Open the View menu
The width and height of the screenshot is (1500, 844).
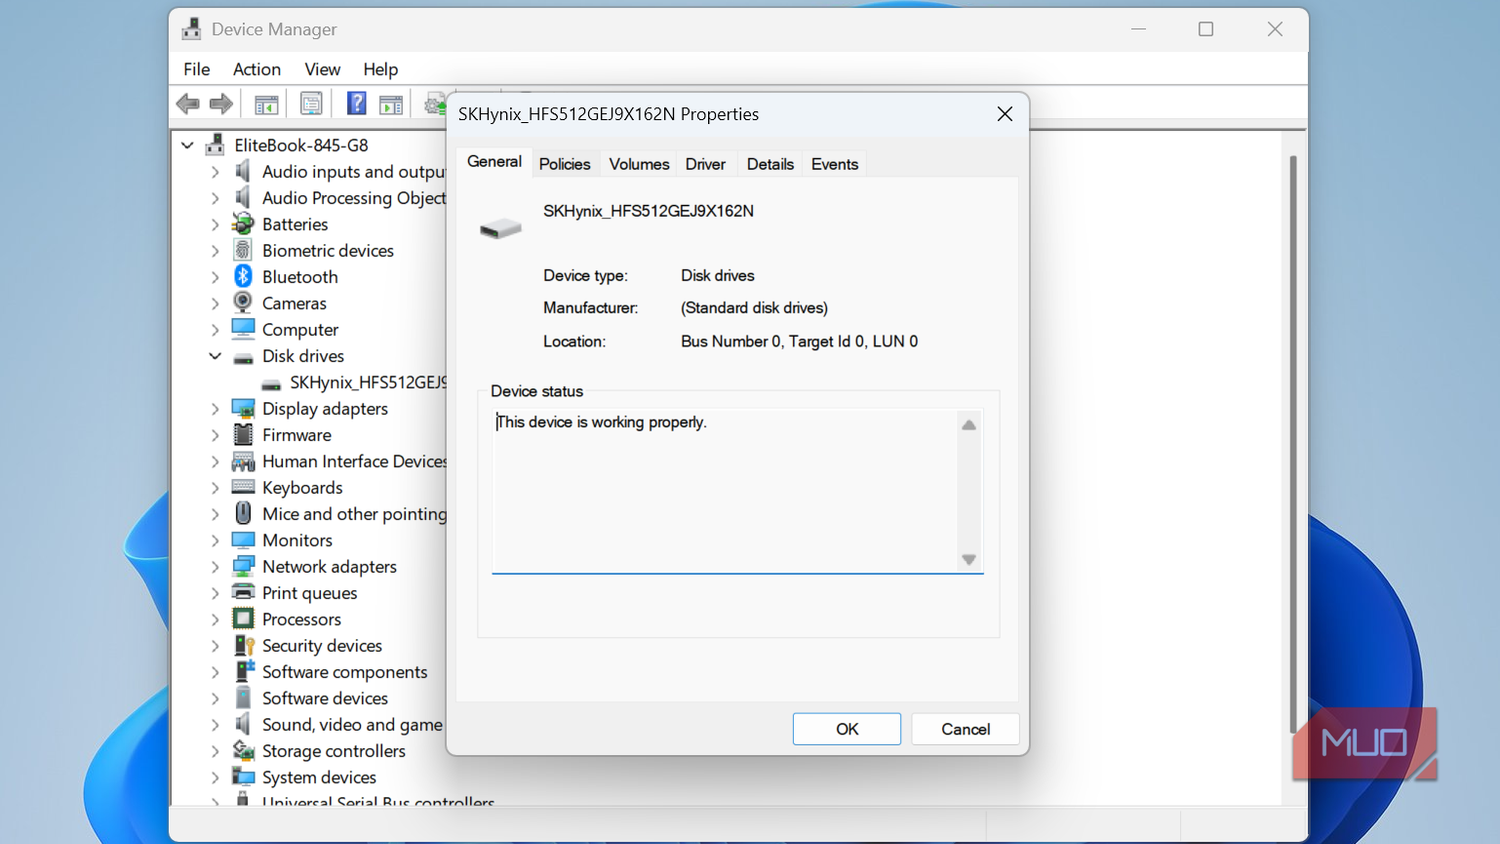point(322,69)
